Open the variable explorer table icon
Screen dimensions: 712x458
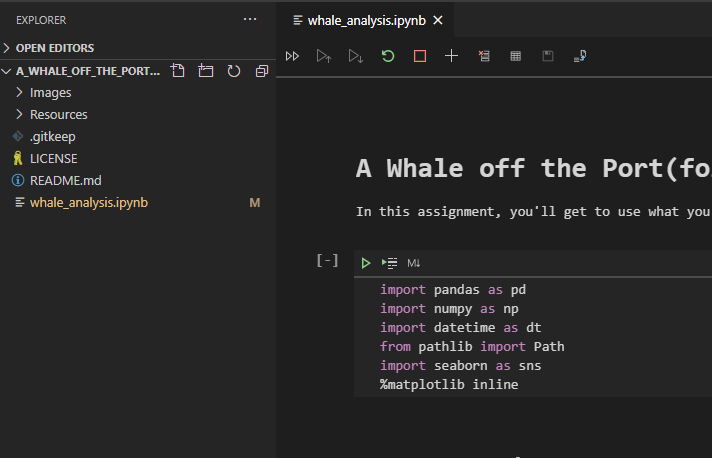516,56
